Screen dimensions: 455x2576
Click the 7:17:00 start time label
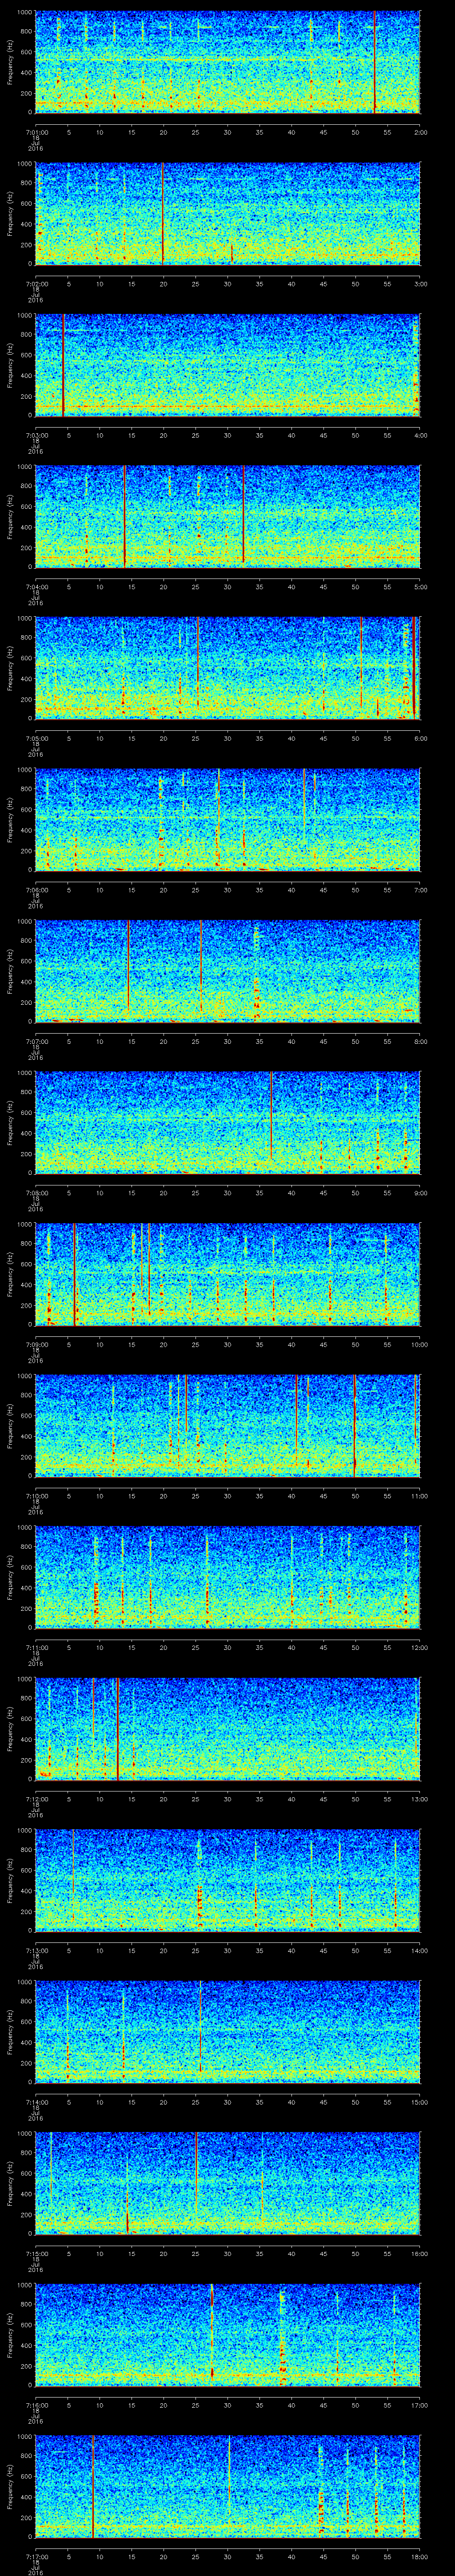[36, 2556]
